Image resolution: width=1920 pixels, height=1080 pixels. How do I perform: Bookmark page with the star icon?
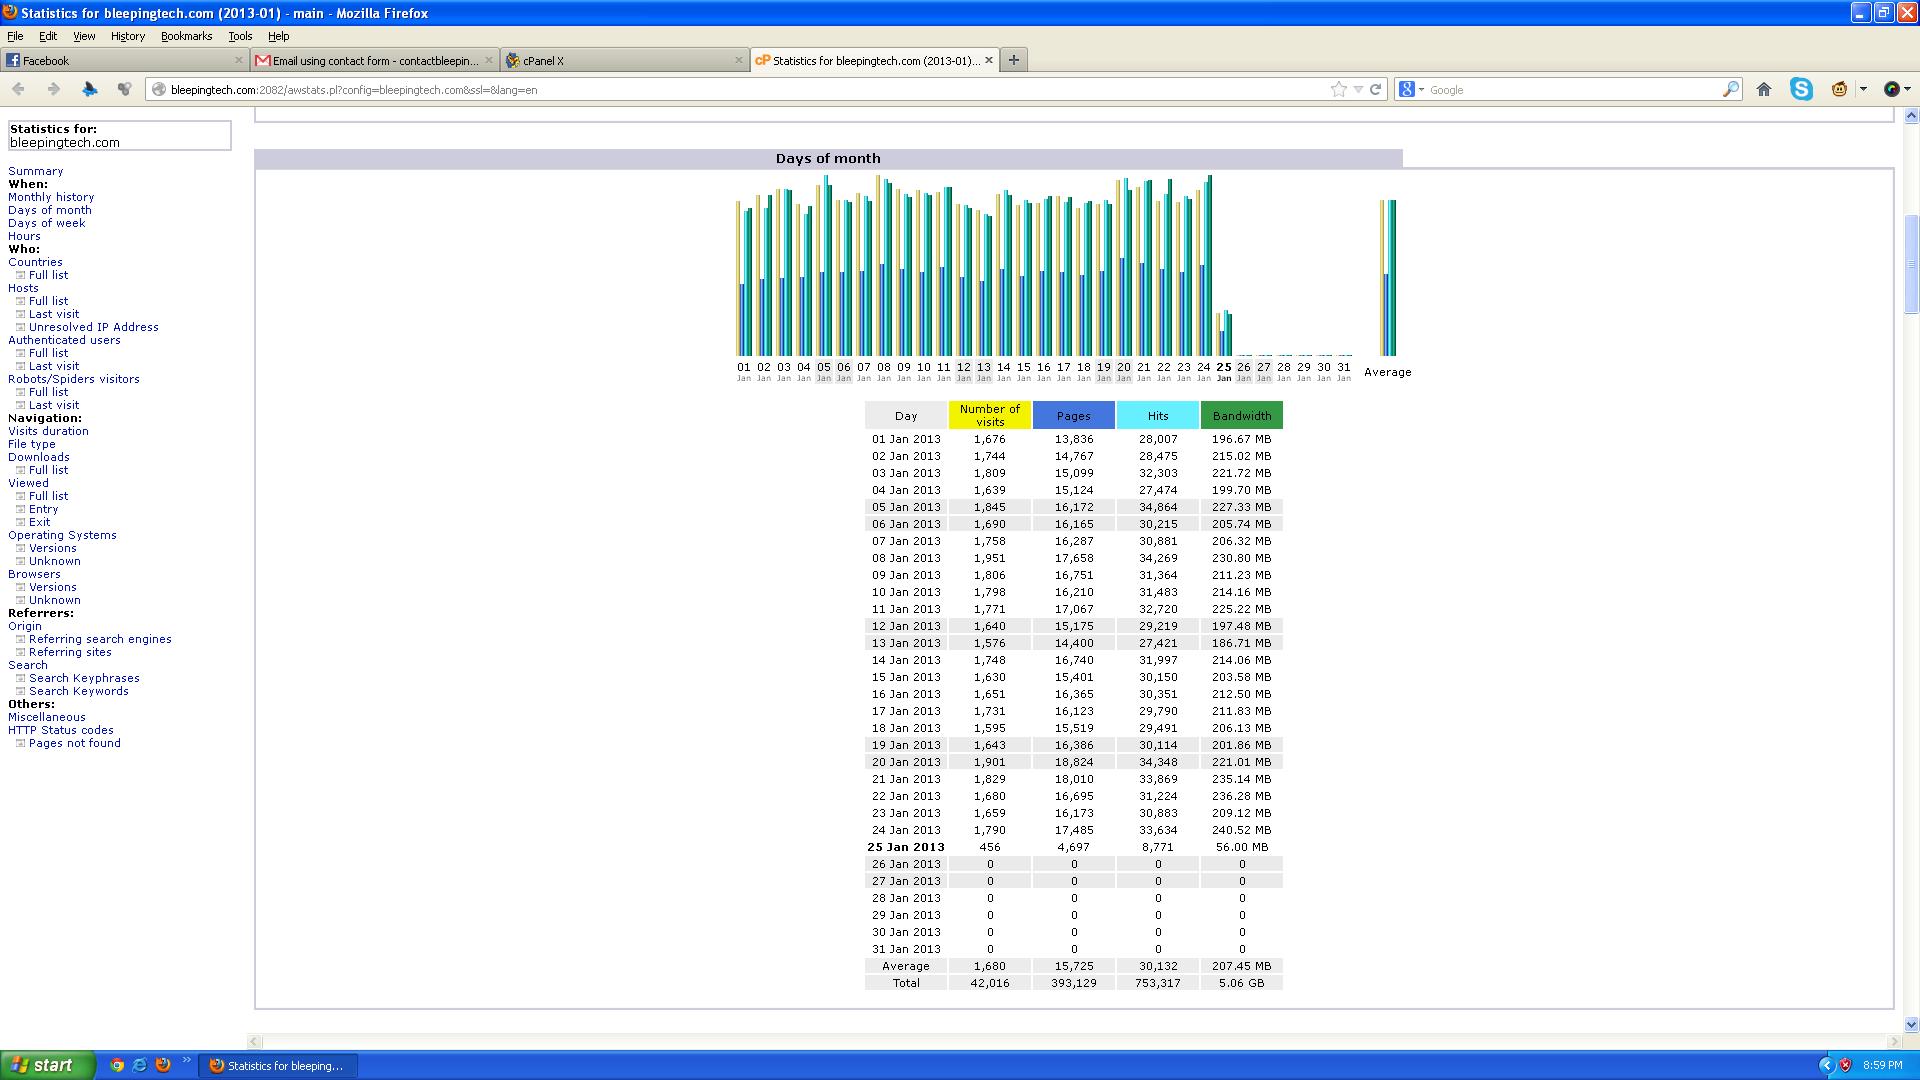(x=1339, y=90)
